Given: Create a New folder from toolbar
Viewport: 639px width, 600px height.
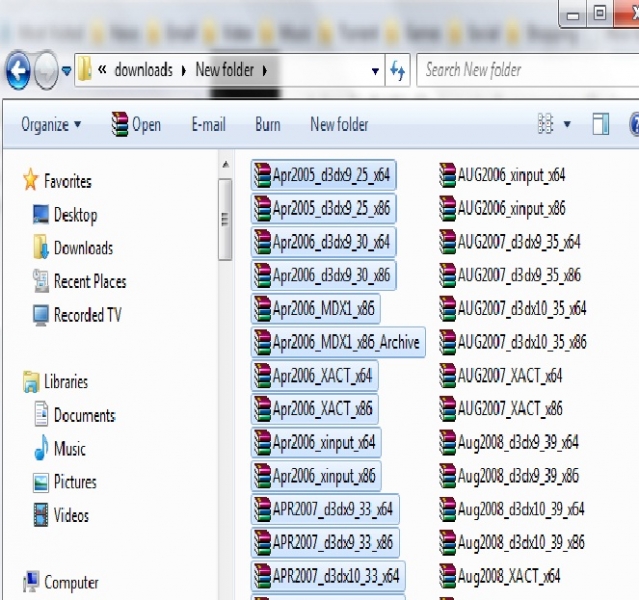Looking at the screenshot, I should (x=339, y=125).
